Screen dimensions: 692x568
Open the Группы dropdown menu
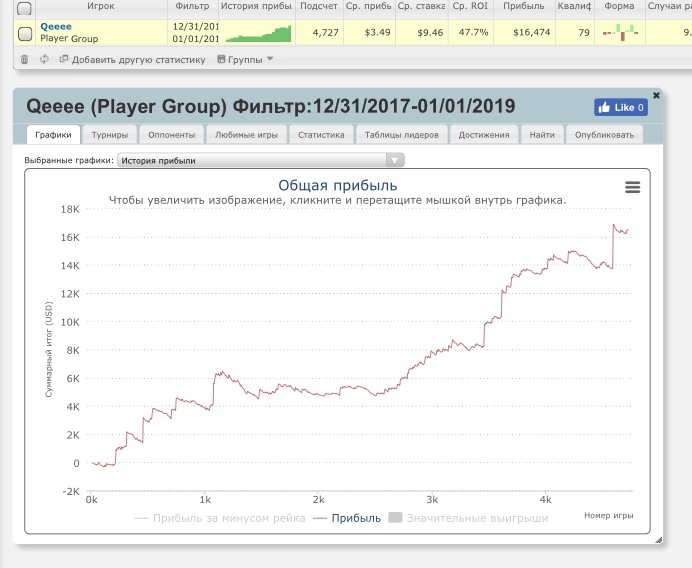tap(245, 60)
